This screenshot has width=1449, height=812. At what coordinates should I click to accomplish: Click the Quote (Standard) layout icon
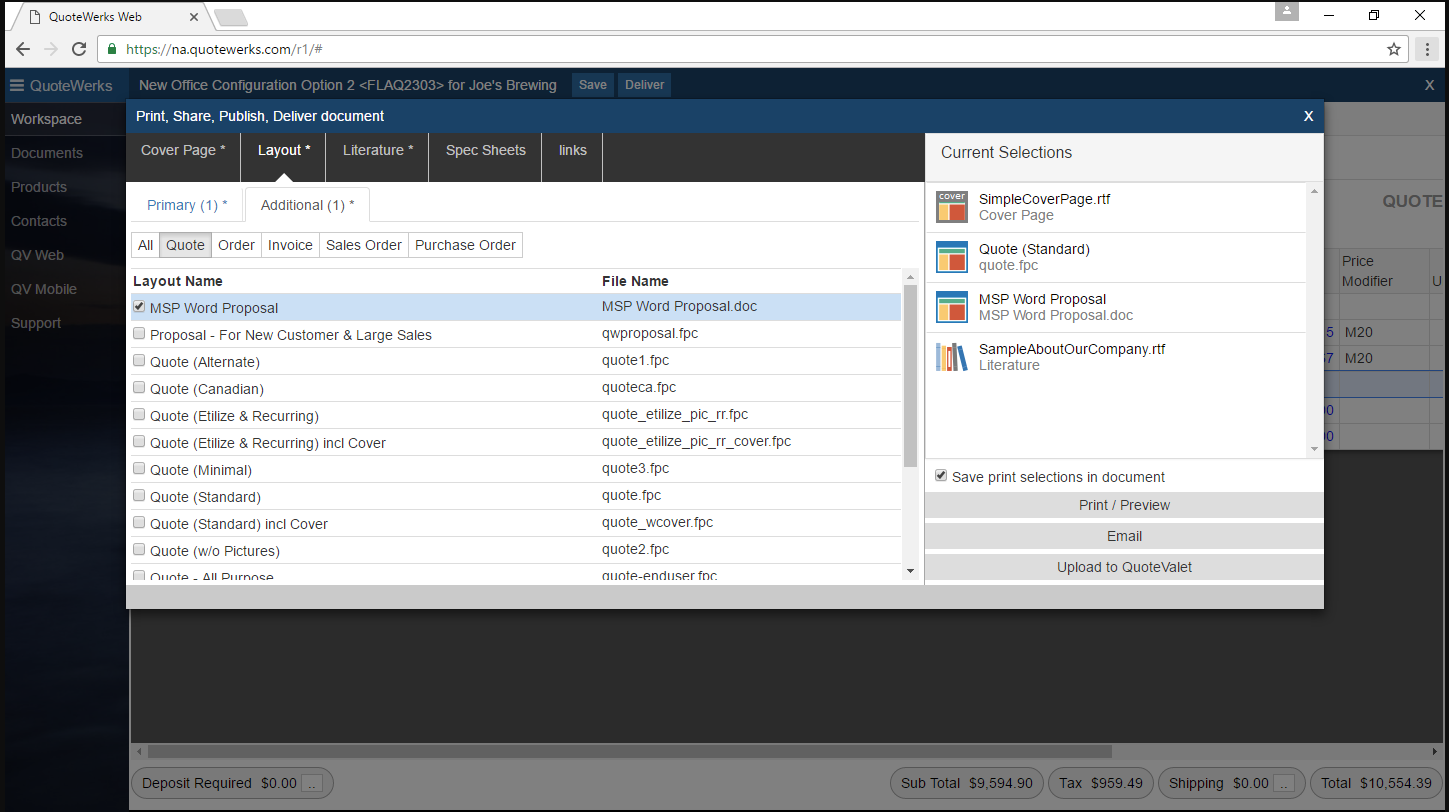[952, 257]
